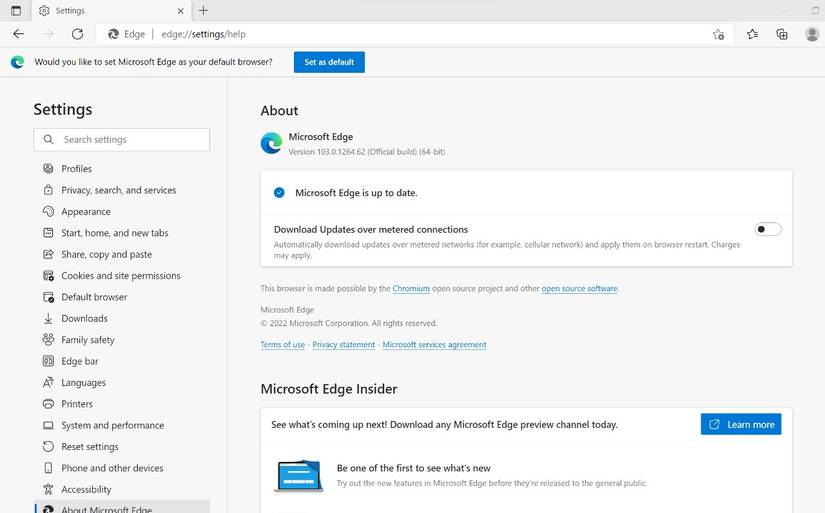Refresh the current page

point(77,34)
